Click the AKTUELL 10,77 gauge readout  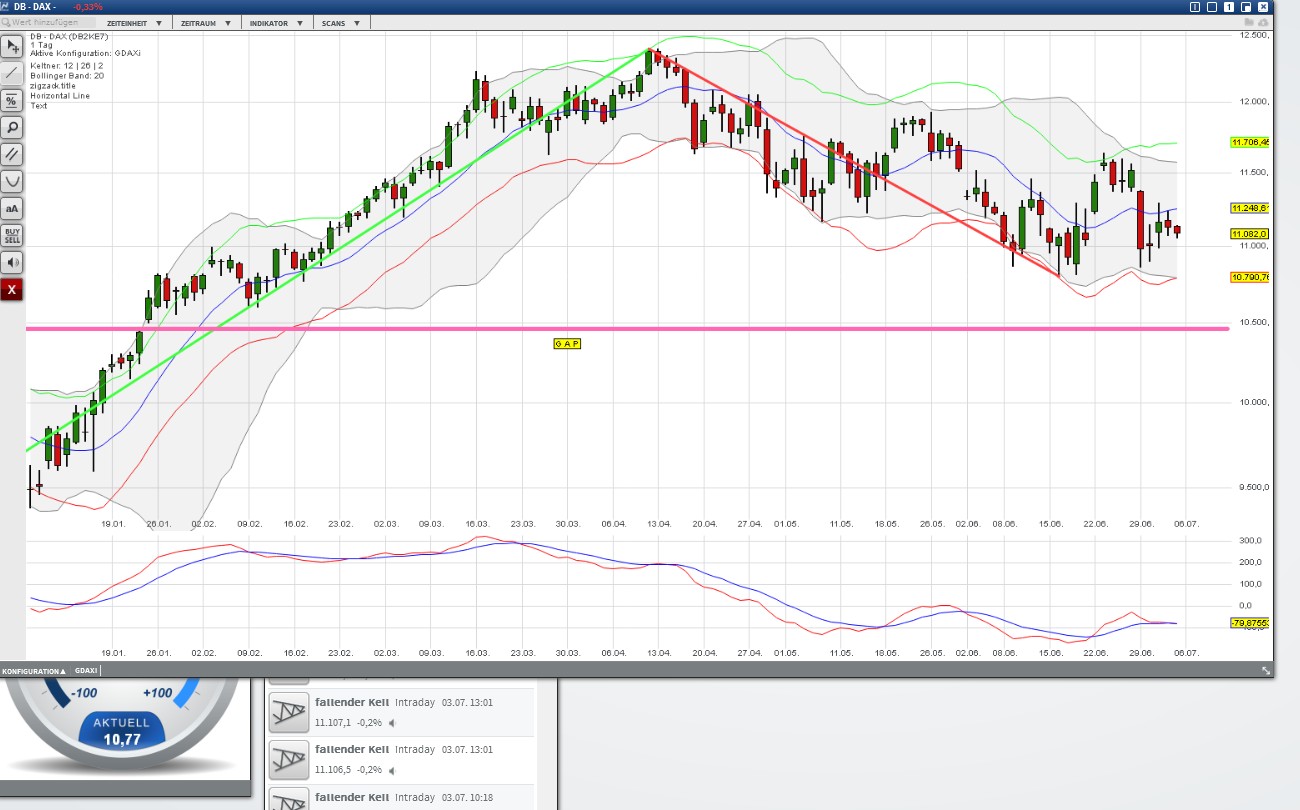point(121,733)
